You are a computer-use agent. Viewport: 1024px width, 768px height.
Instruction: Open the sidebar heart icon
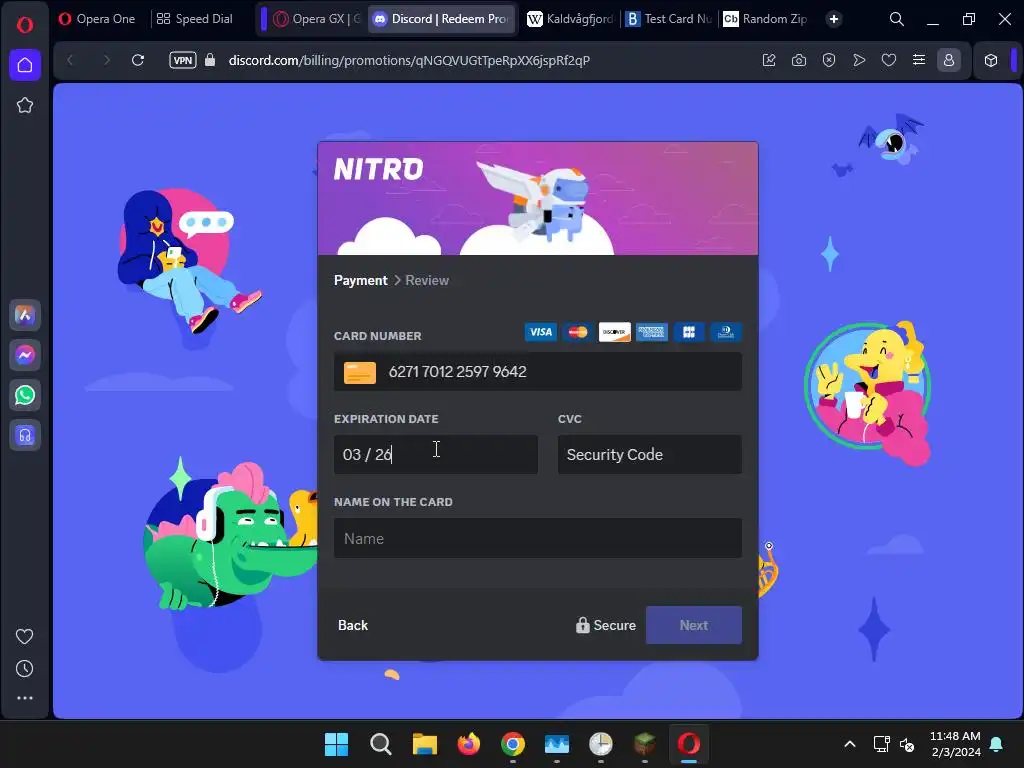[24, 636]
